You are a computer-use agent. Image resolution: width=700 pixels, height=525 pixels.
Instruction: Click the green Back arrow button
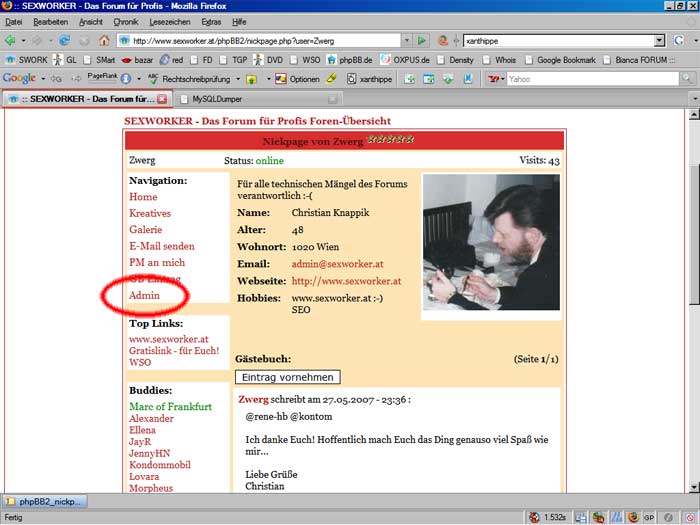[x=10, y=41]
